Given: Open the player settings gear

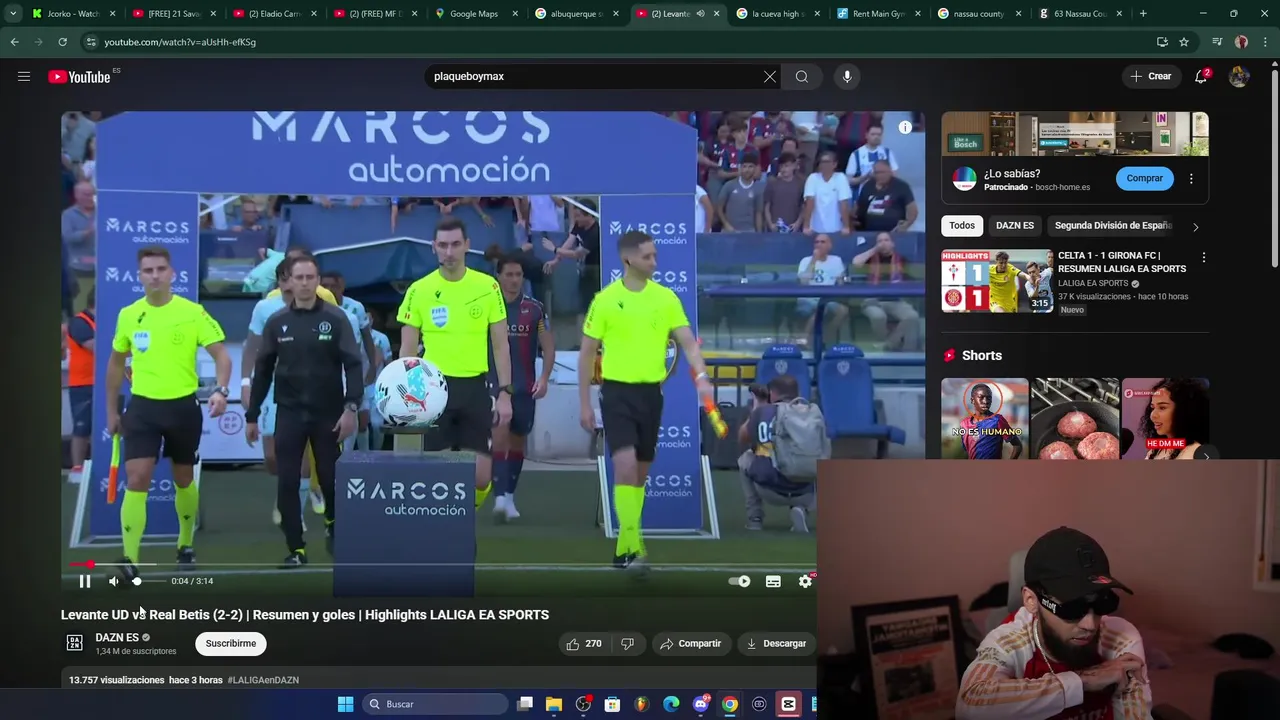Looking at the screenshot, I should point(806,581).
